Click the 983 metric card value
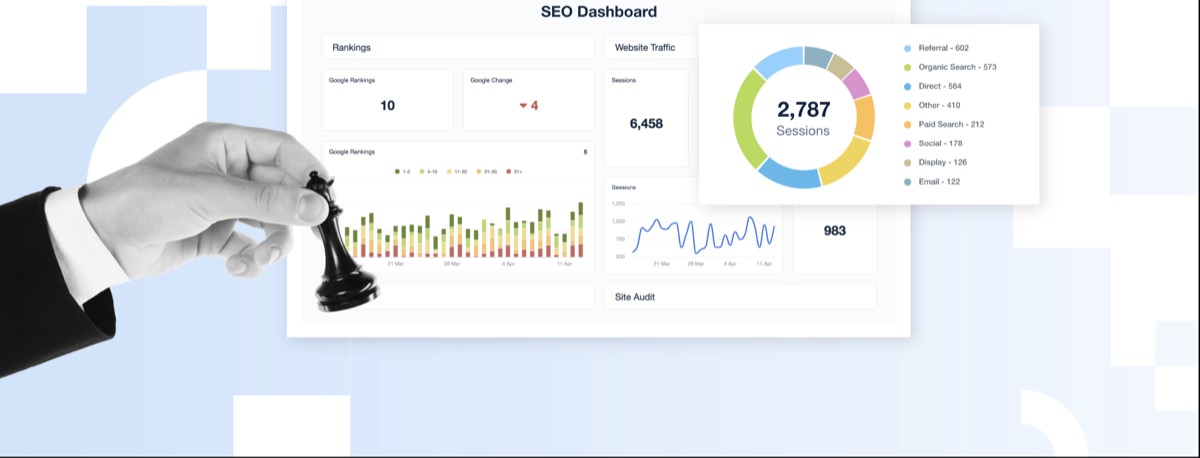This screenshot has height=458, width=1200. pyautogui.click(x=834, y=230)
